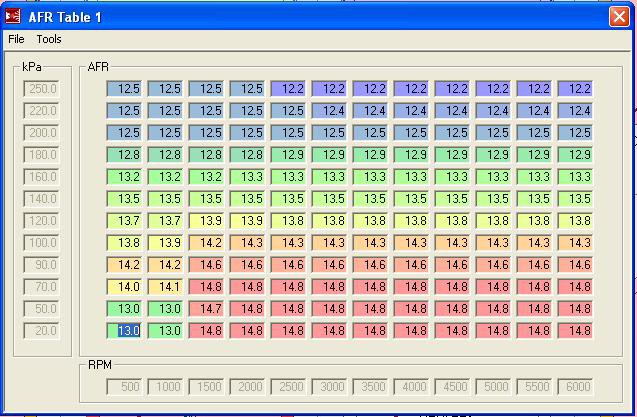Select AFR cell at 250 kPa, 6000 RPM
637x417 pixels.
click(574, 88)
